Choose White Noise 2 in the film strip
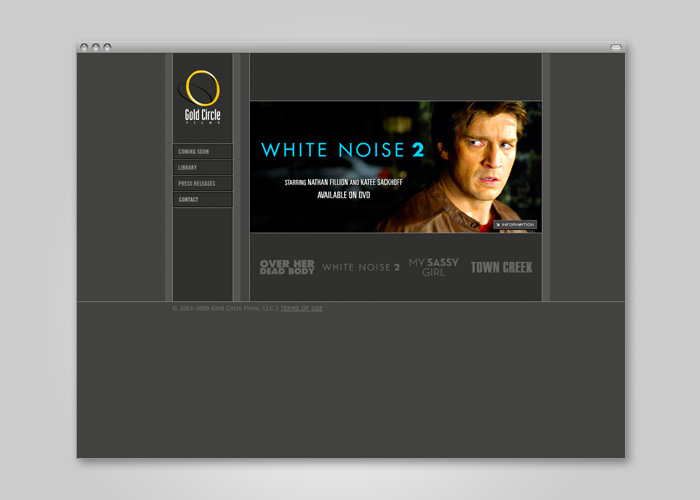700x500 pixels. (x=360, y=267)
